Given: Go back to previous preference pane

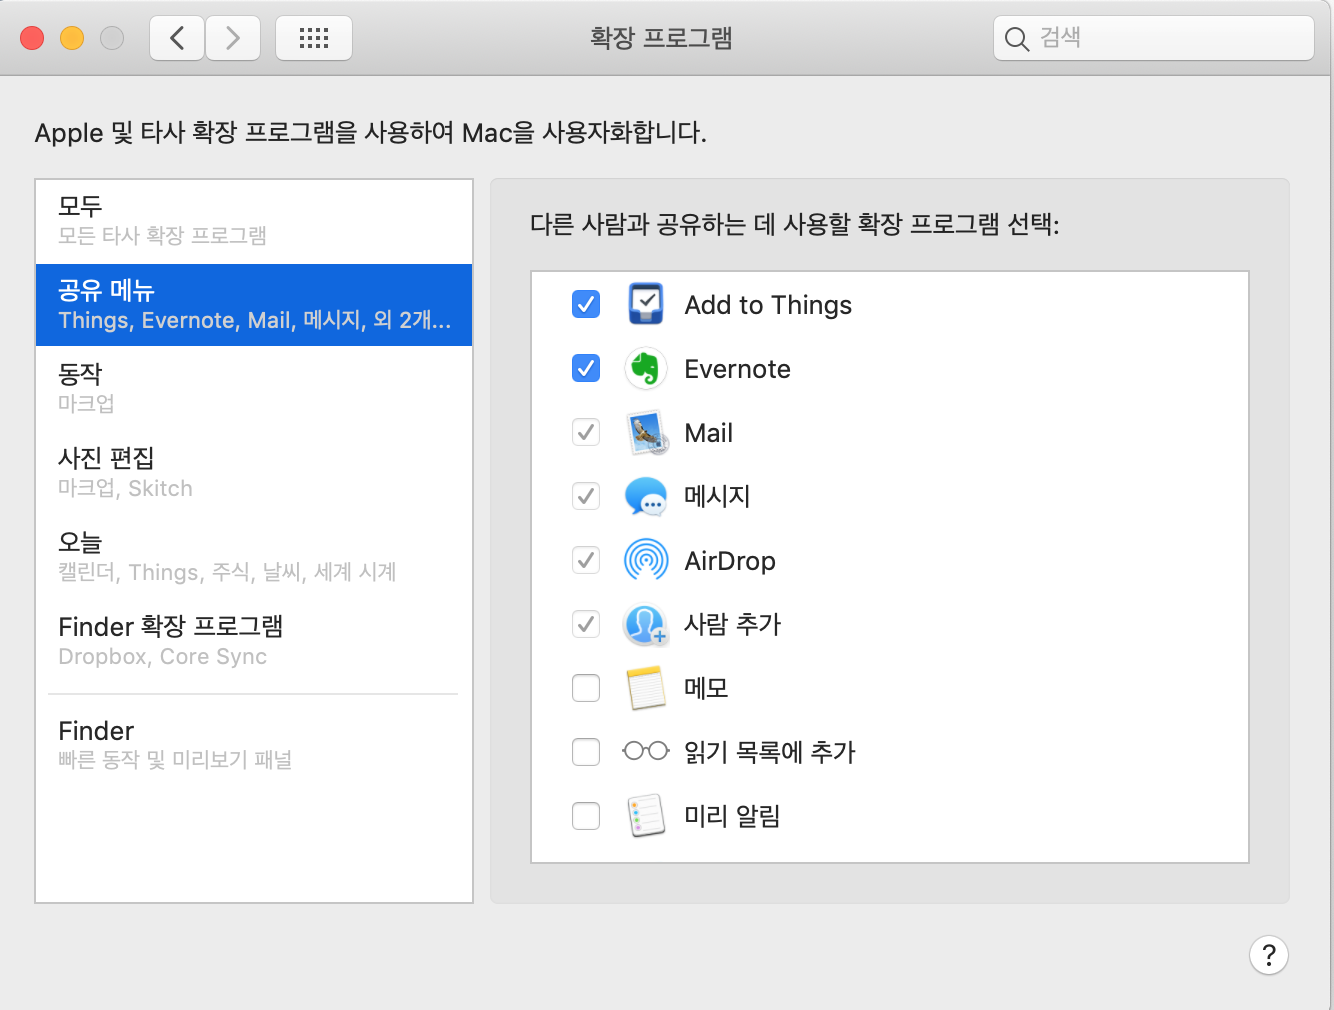Looking at the screenshot, I should 177,38.
